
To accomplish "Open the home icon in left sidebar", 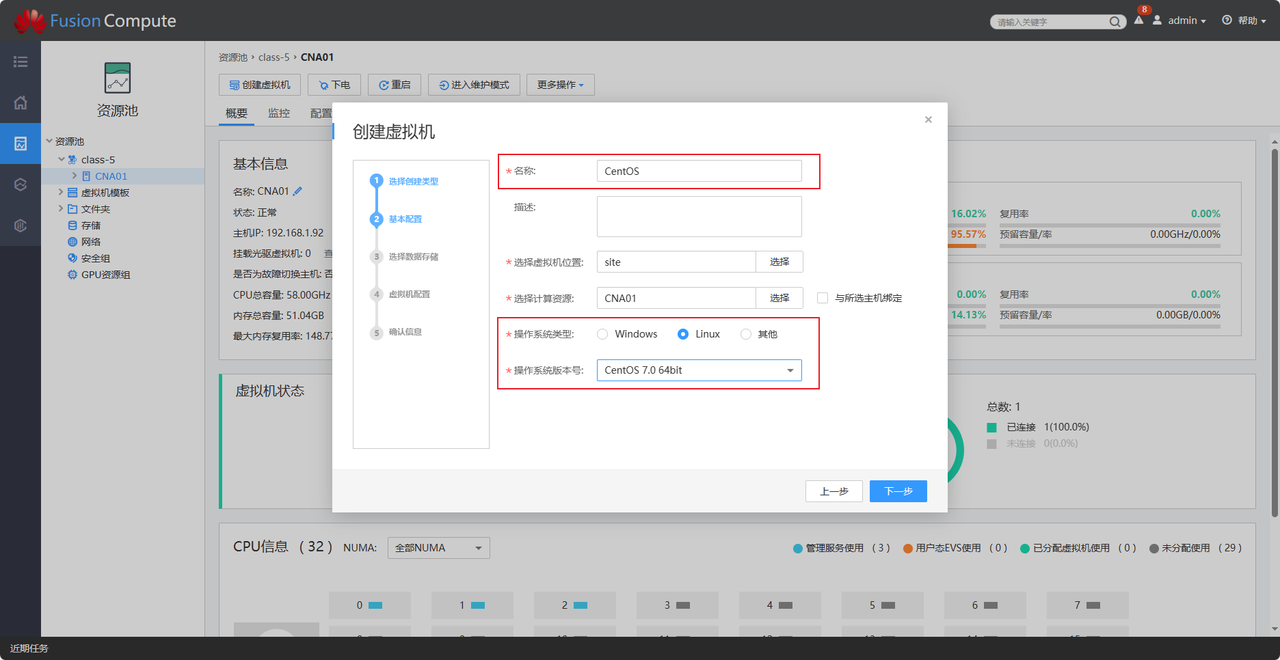I will [20, 102].
